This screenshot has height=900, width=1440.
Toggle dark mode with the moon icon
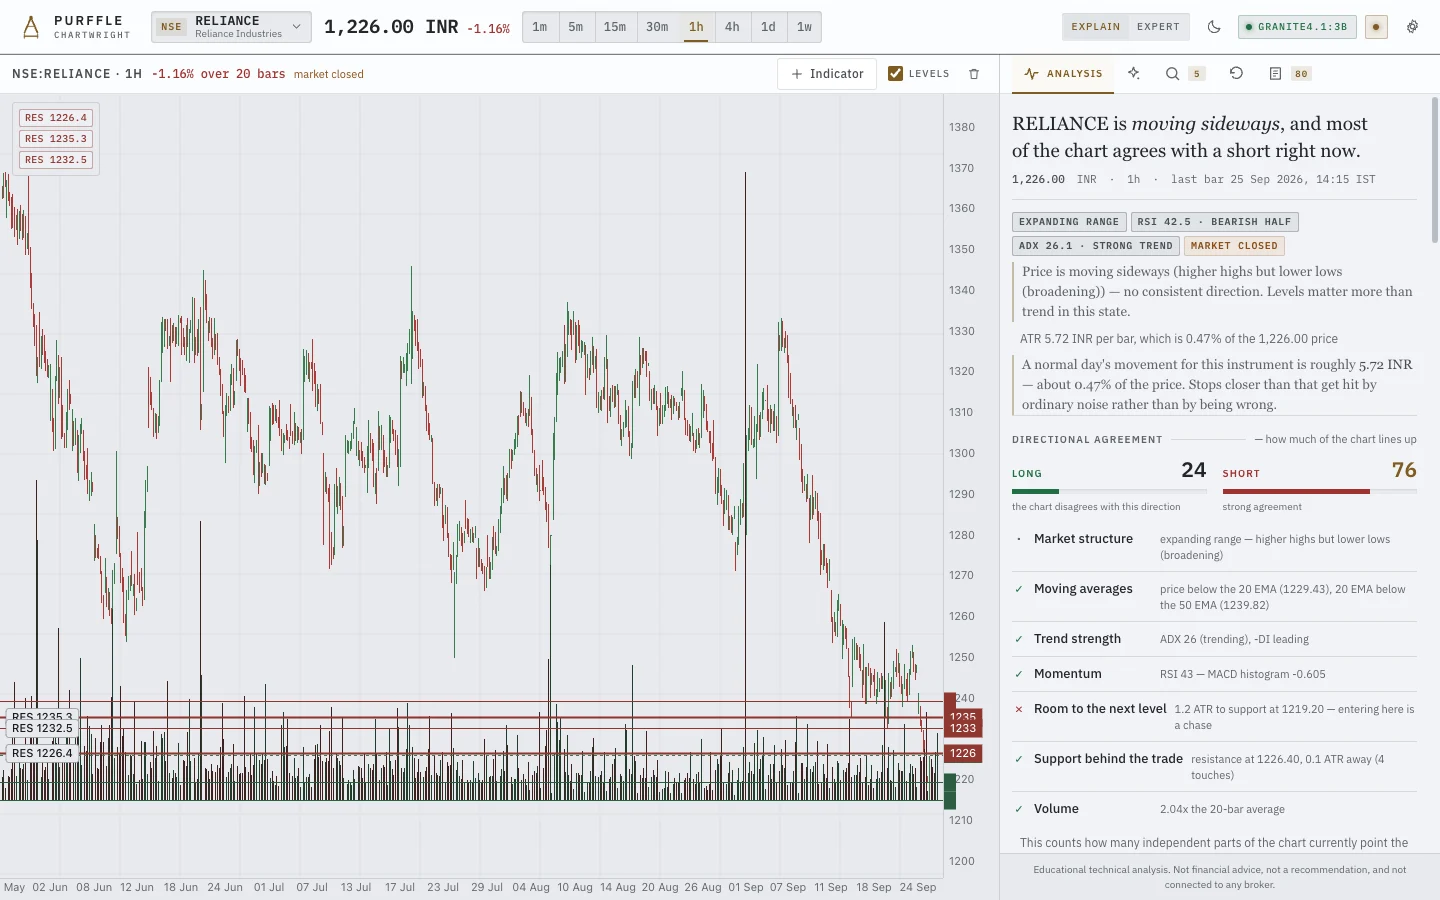tap(1214, 27)
